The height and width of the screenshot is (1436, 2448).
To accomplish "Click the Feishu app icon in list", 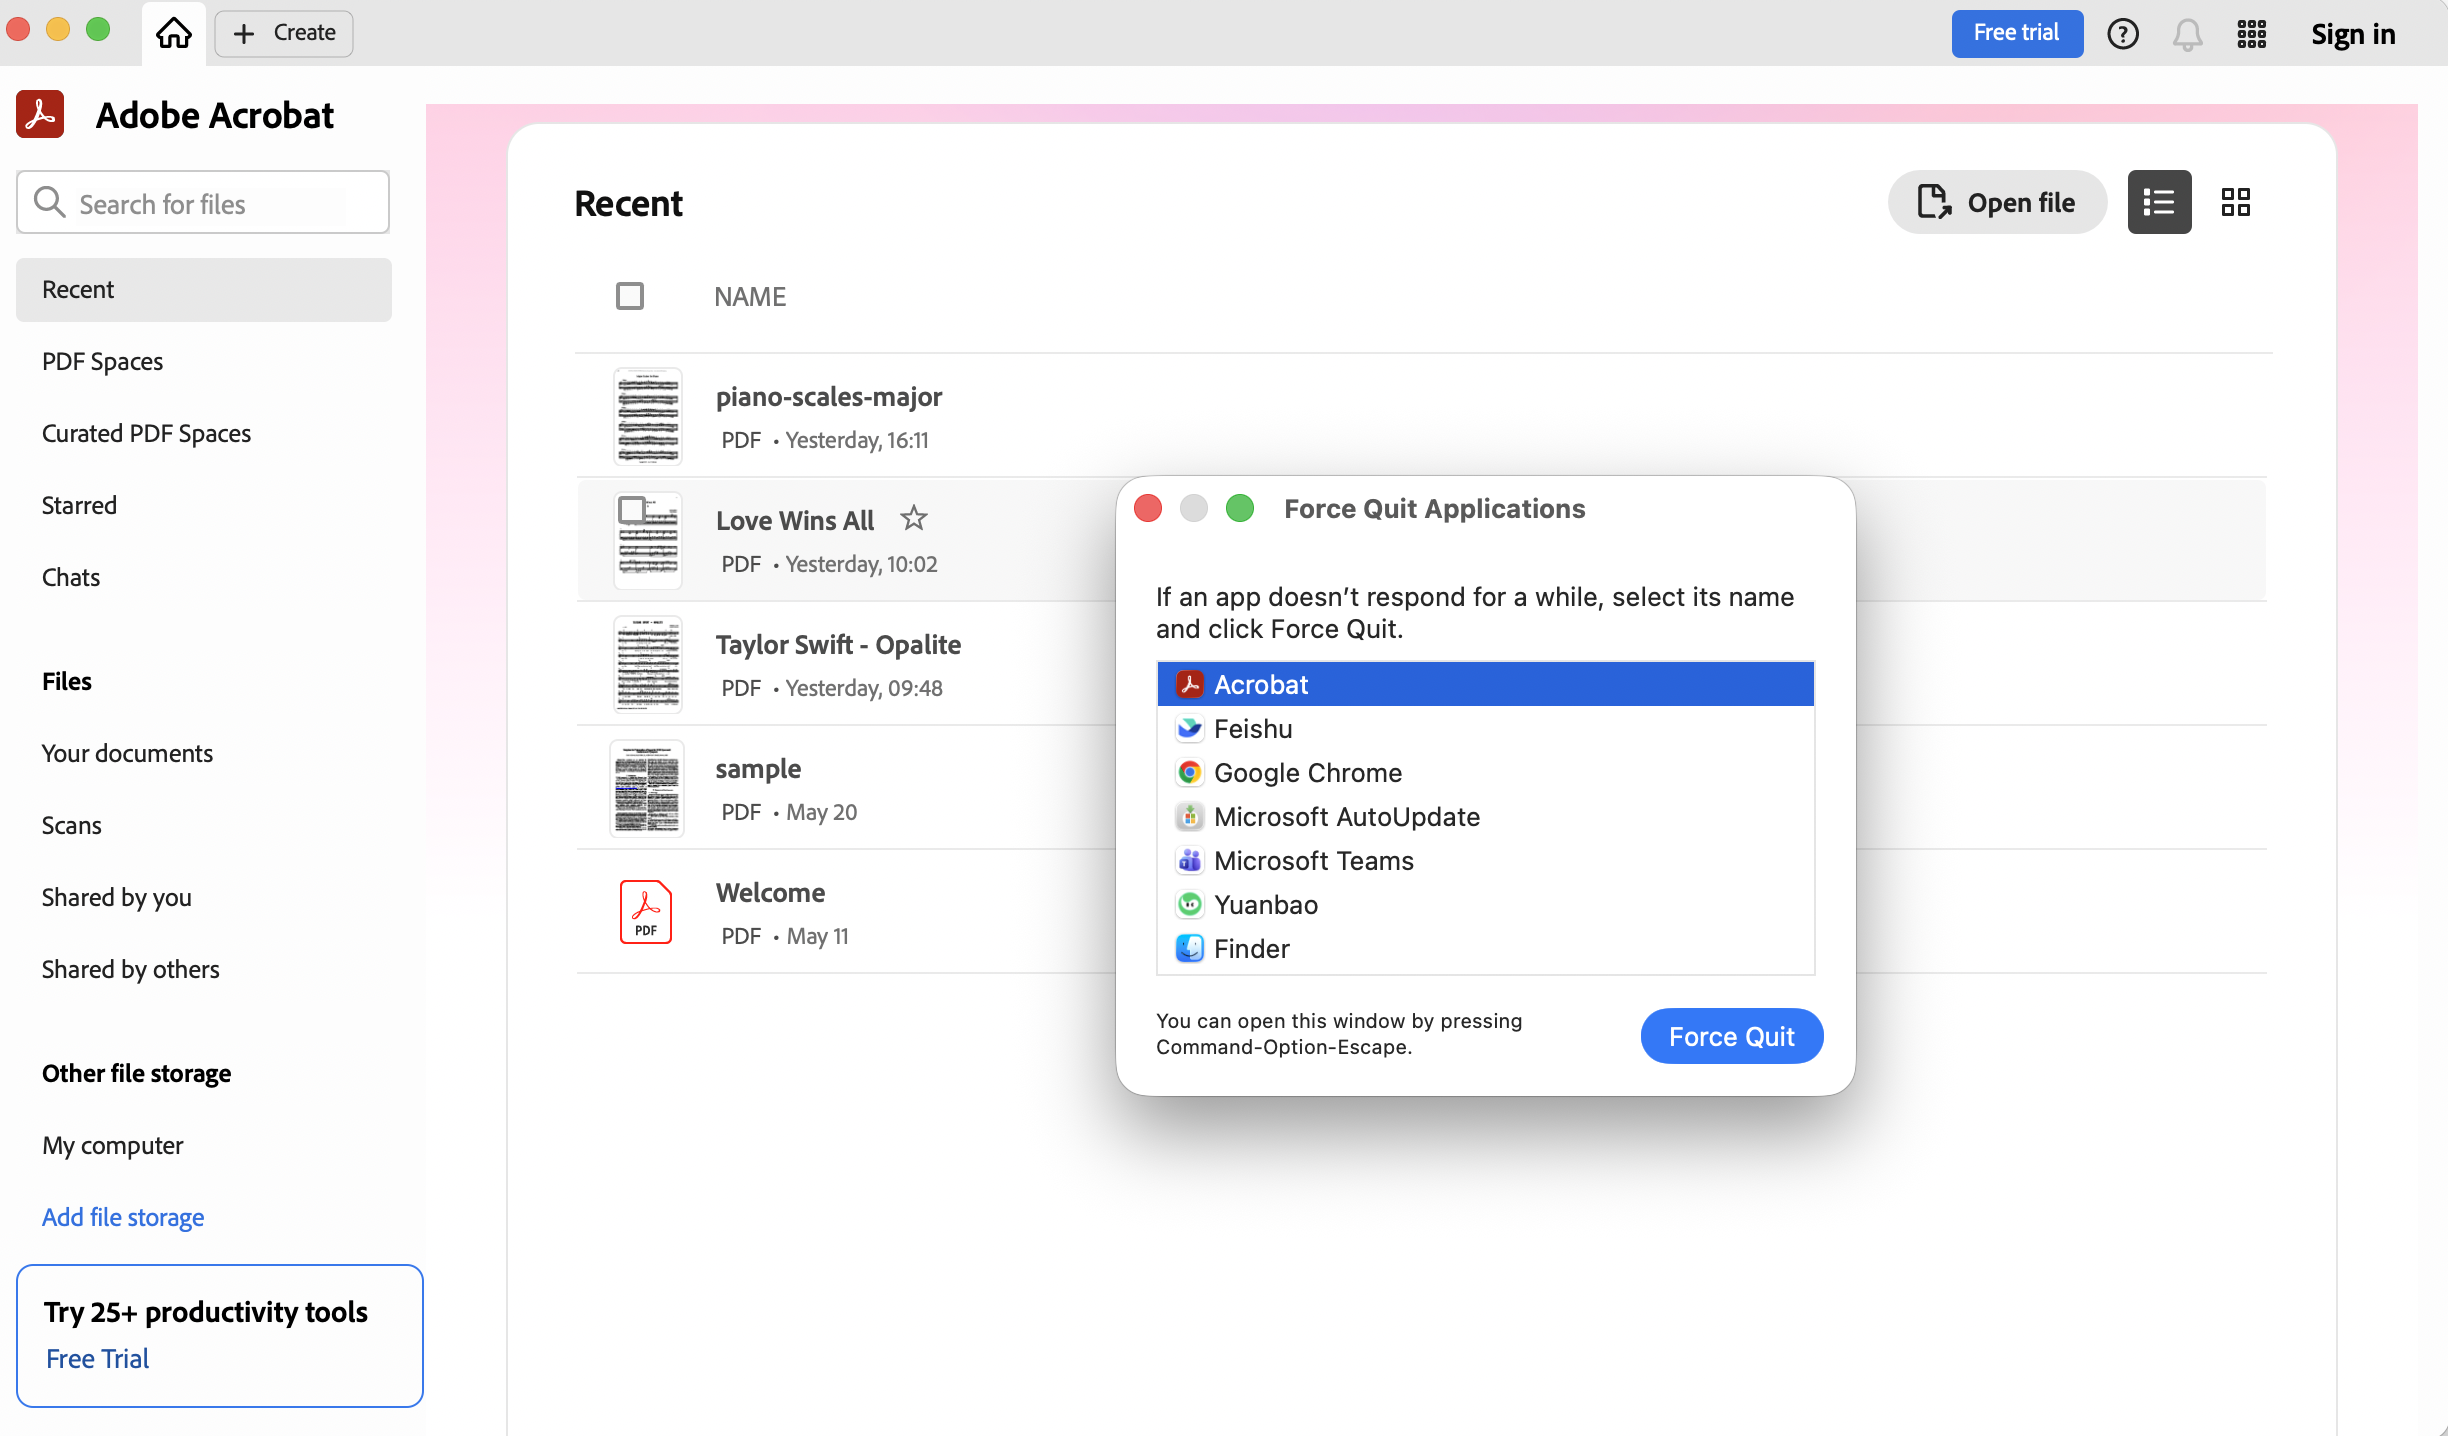I will [1189, 728].
